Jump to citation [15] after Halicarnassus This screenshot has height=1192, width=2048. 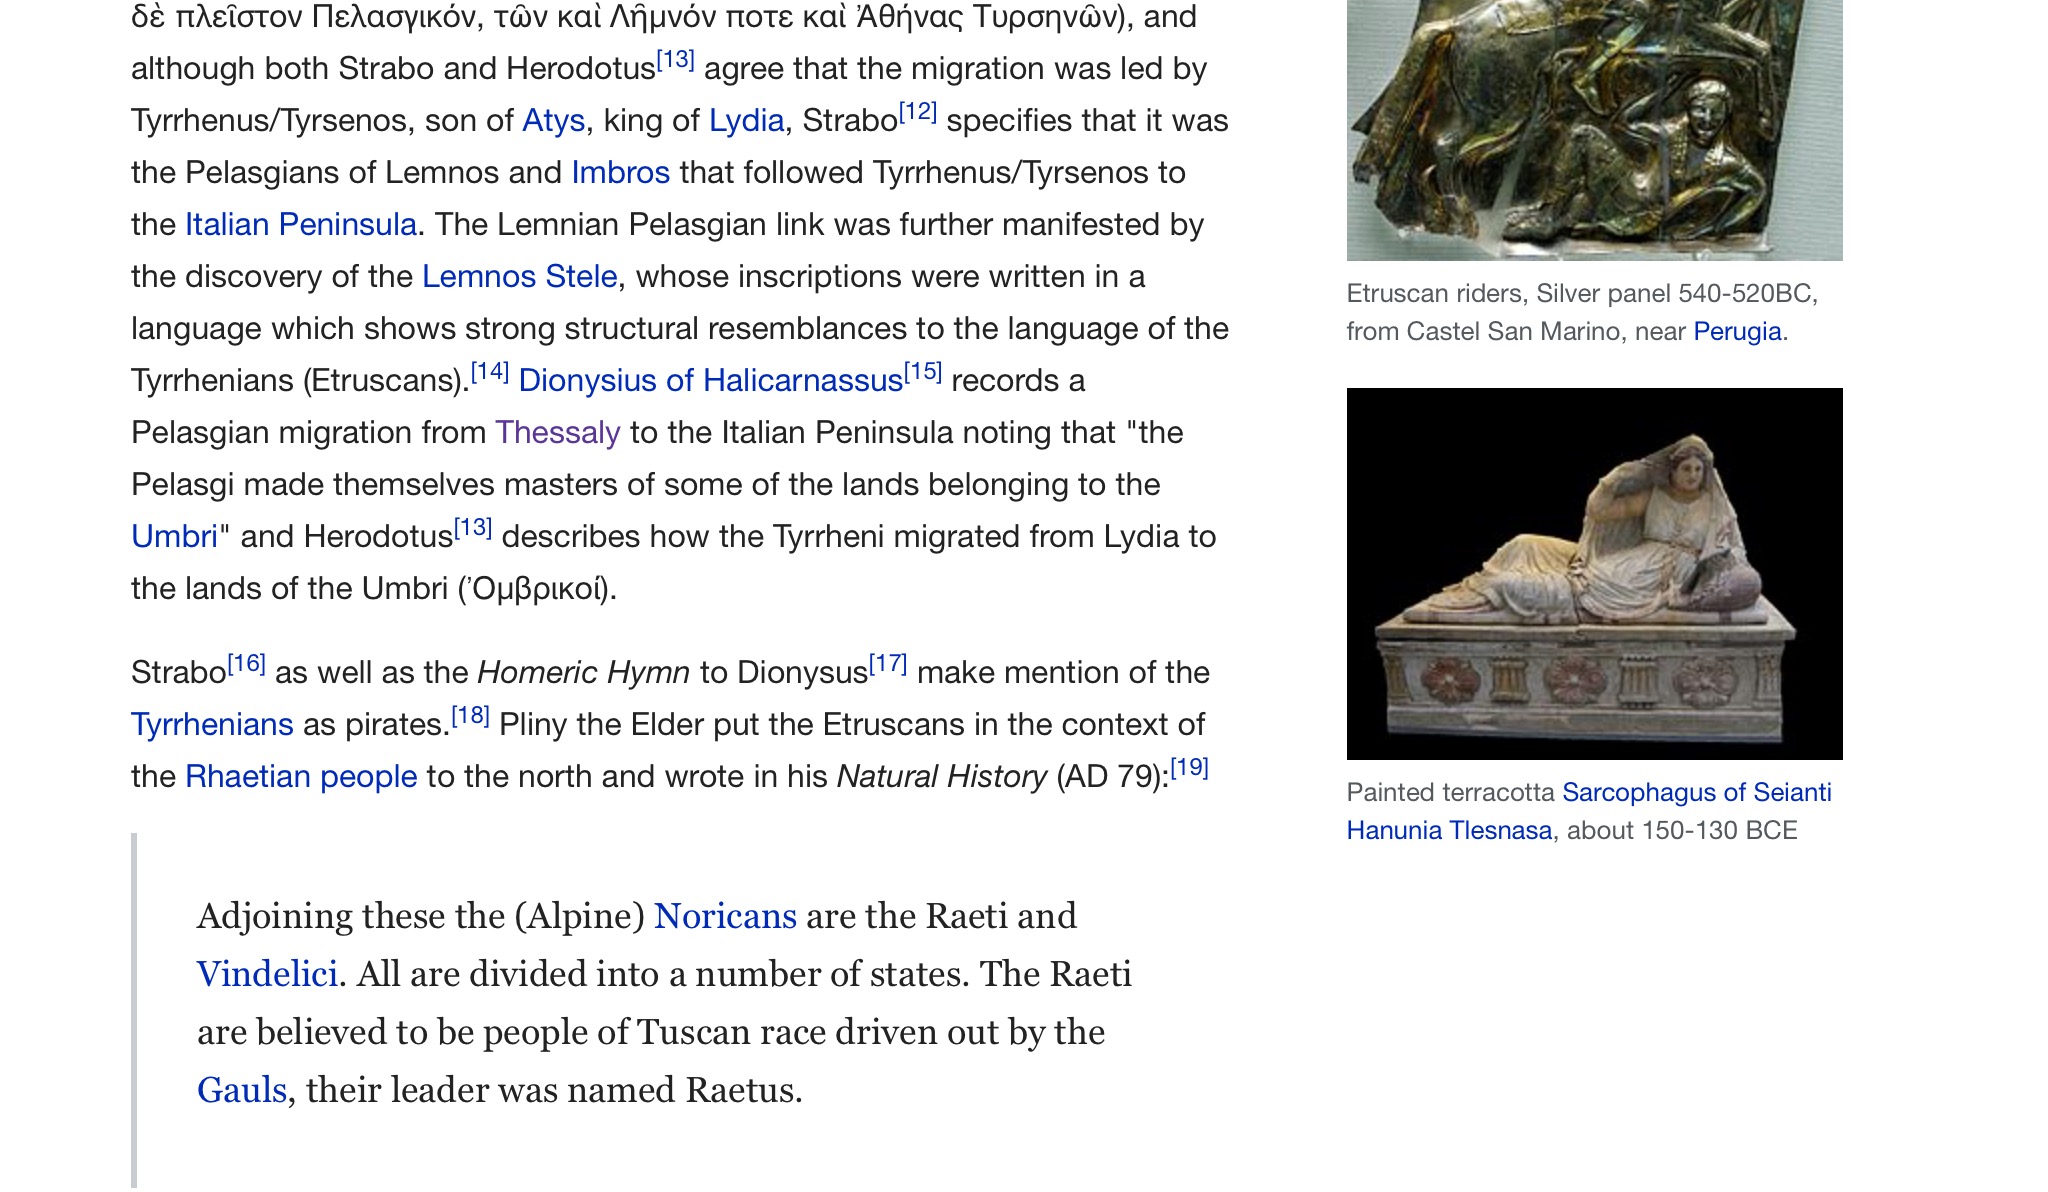(923, 372)
